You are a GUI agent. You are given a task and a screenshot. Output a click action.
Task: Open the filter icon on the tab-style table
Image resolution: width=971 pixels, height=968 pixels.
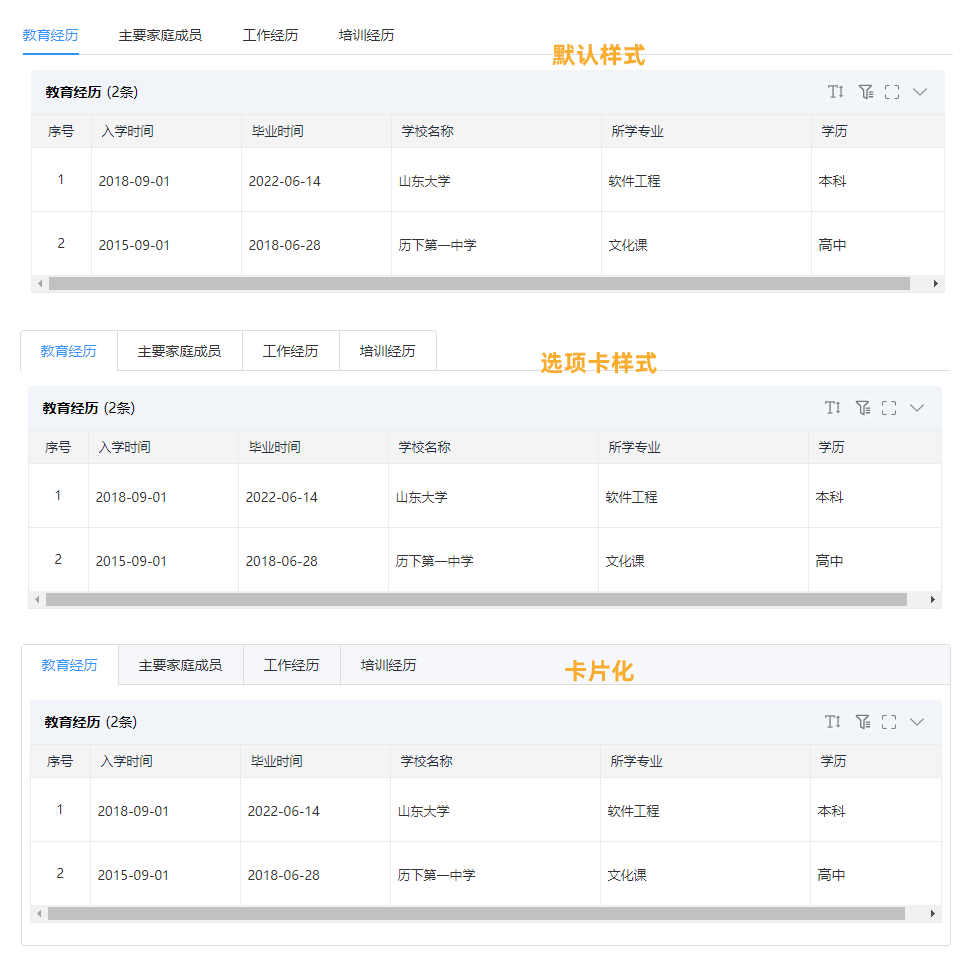click(864, 407)
